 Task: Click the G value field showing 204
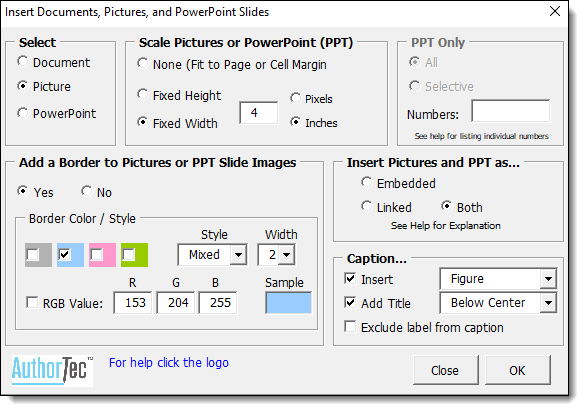coord(175,303)
